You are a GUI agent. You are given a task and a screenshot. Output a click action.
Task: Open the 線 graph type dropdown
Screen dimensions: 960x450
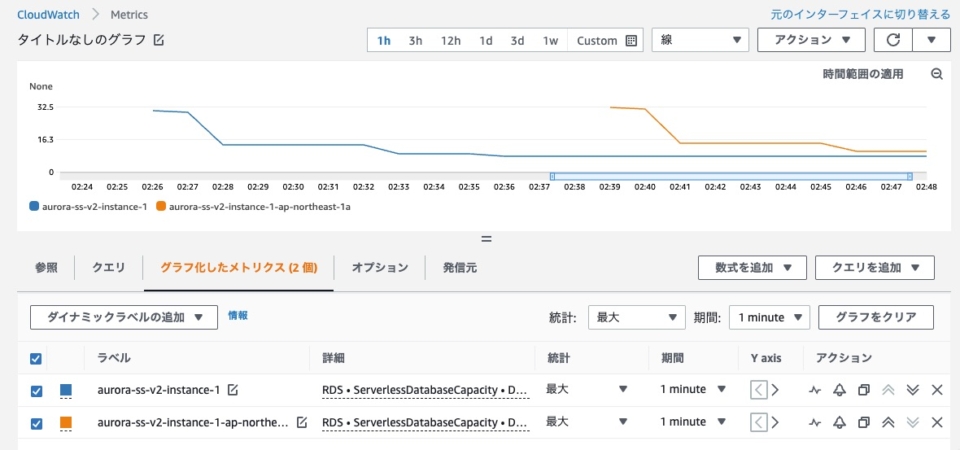pyautogui.click(x=700, y=40)
